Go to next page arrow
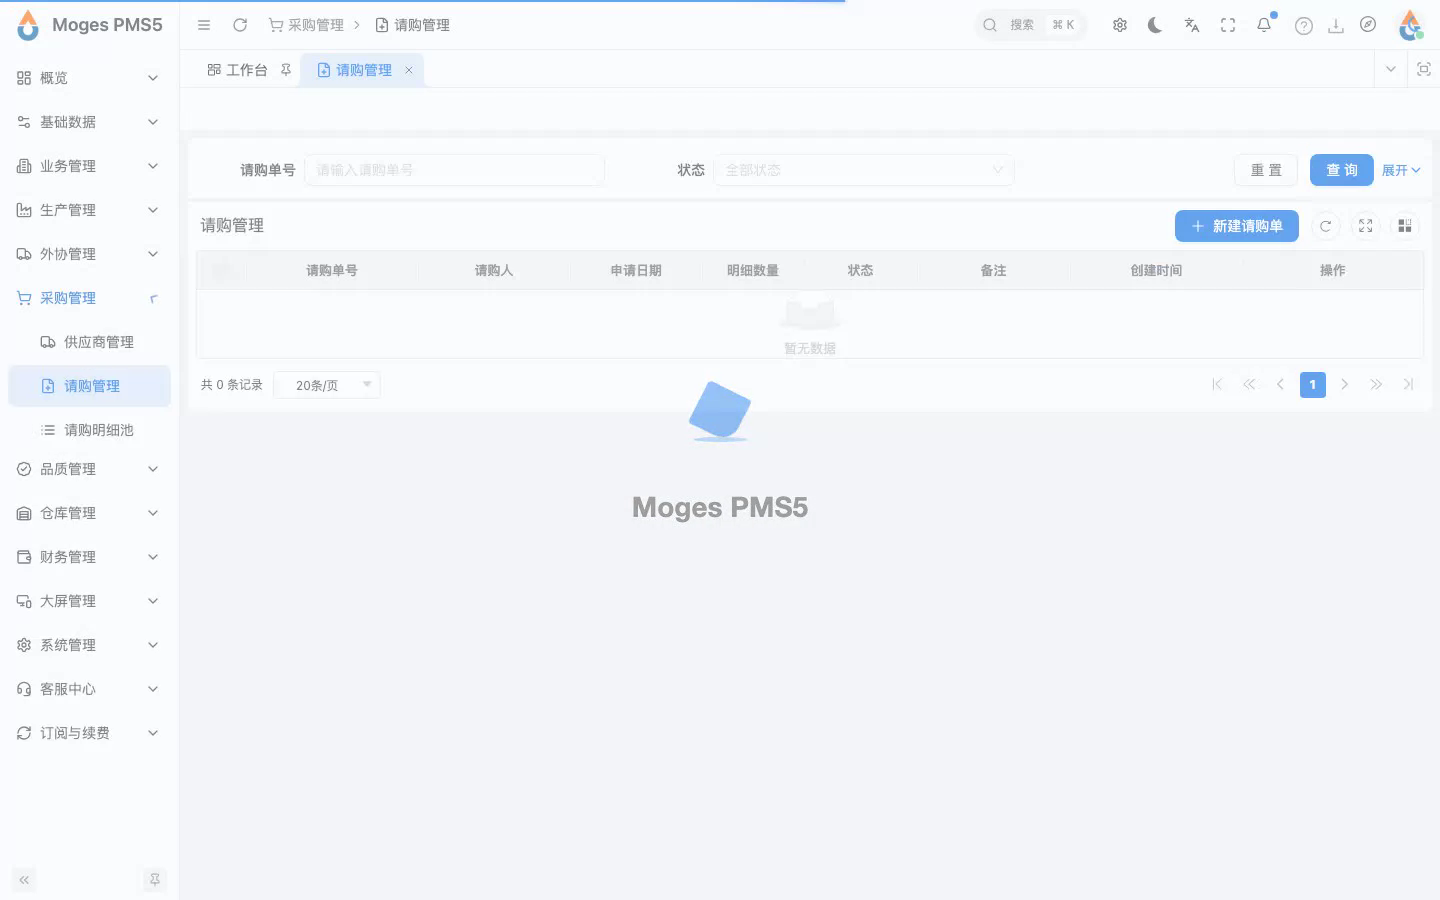1440x900 pixels. [x=1345, y=384]
